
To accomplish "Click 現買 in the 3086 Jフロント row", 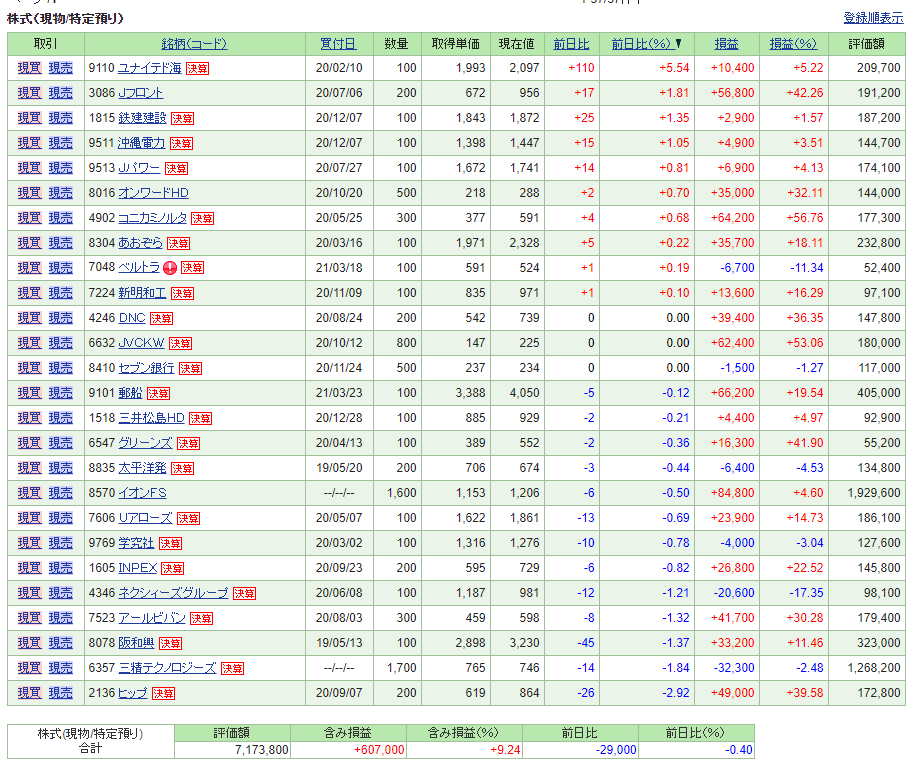I will click(29, 93).
